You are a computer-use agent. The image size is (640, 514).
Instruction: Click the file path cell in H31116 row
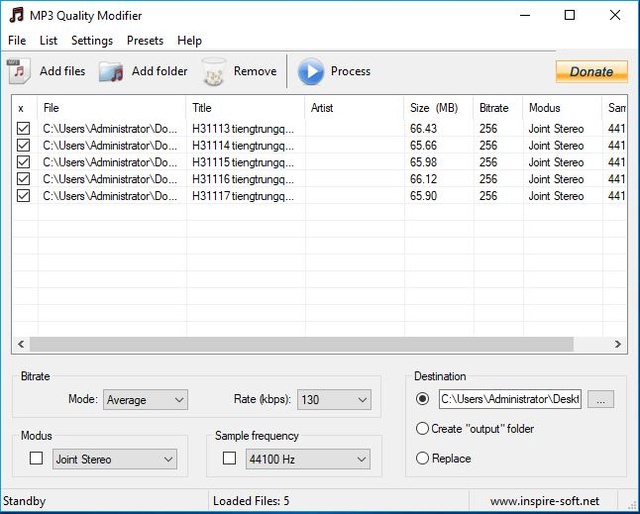(x=110, y=179)
